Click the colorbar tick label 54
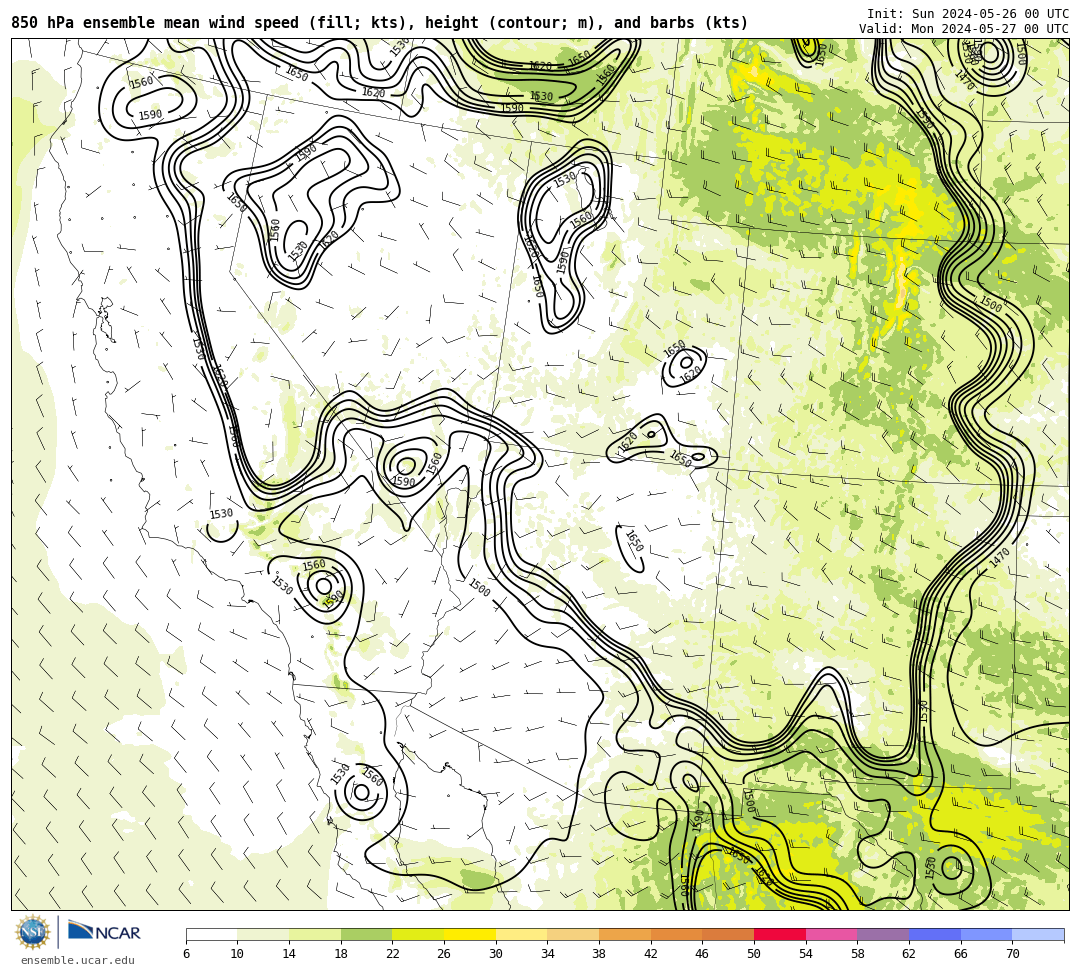 (805, 954)
